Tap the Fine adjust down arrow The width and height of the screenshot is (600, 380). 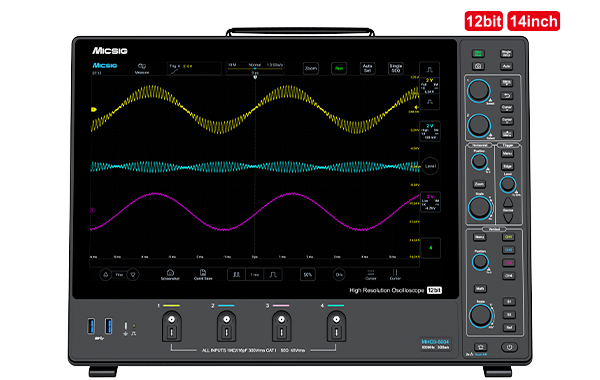(133, 274)
